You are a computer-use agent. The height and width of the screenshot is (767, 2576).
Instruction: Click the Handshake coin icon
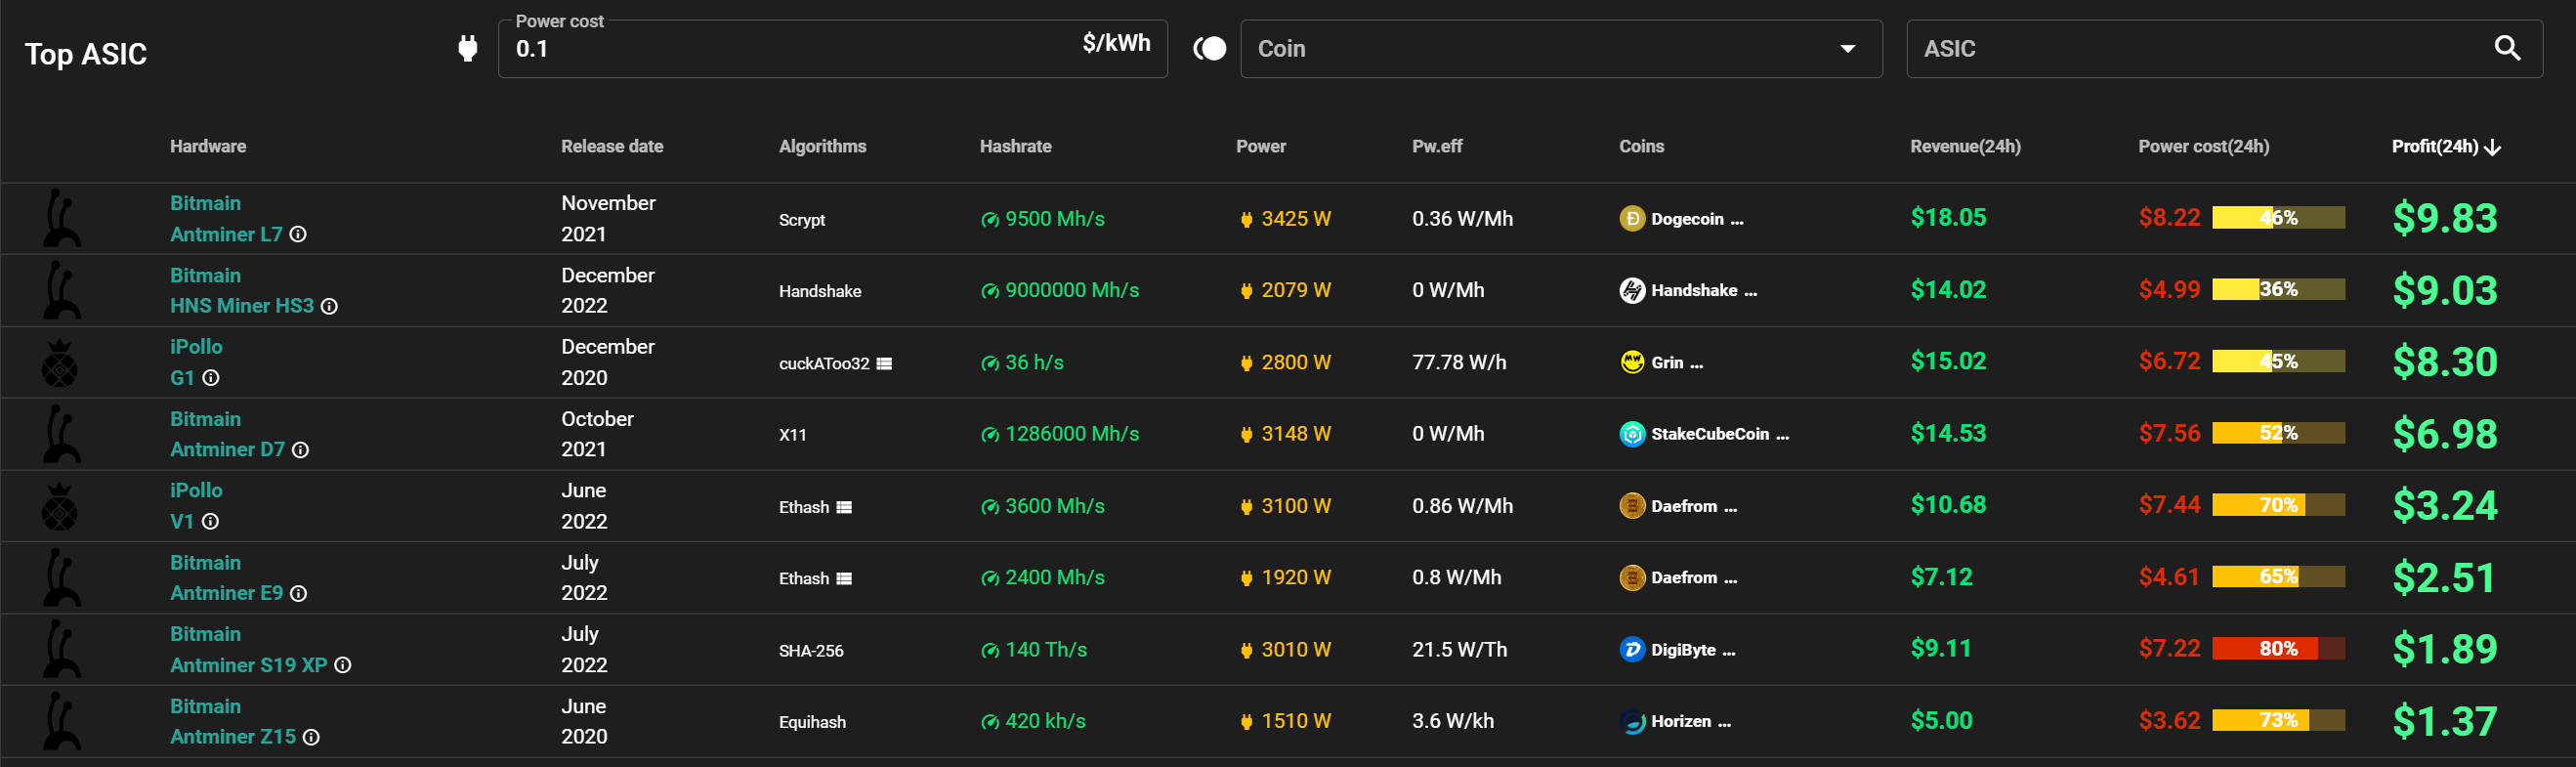pos(1632,291)
